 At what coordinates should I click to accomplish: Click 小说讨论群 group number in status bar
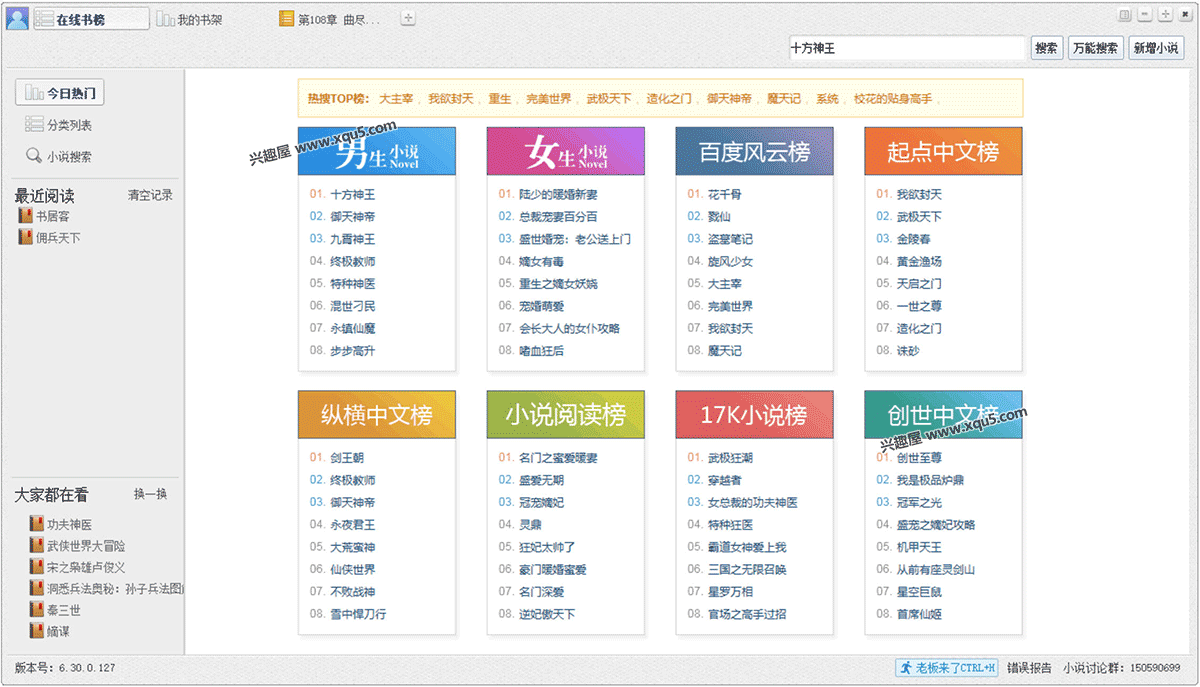(x=1121, y=668)
